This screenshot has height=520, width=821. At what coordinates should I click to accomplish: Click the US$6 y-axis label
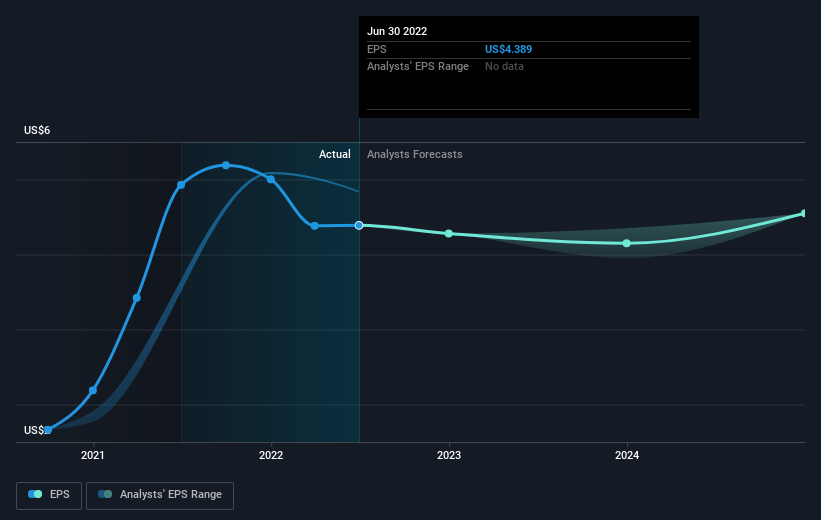click(x=37, y=130)
